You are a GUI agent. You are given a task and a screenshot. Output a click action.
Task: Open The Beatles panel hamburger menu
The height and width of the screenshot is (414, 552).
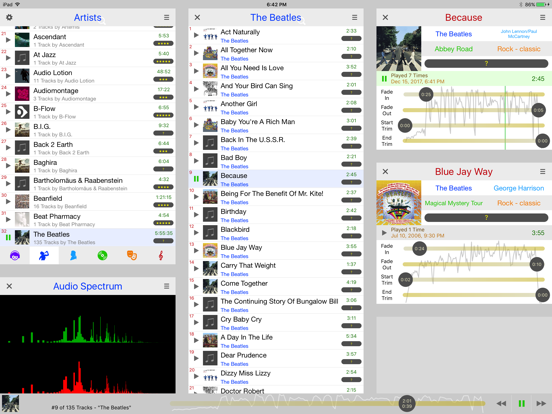pyautogui.click(x=355, y=17)
